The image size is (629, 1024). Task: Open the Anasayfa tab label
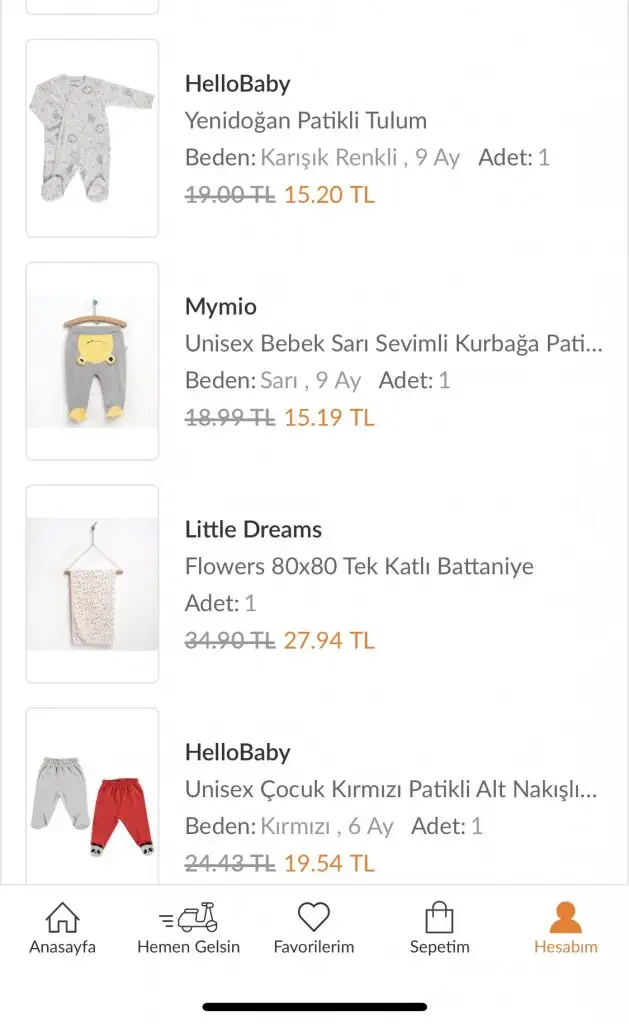62,947
